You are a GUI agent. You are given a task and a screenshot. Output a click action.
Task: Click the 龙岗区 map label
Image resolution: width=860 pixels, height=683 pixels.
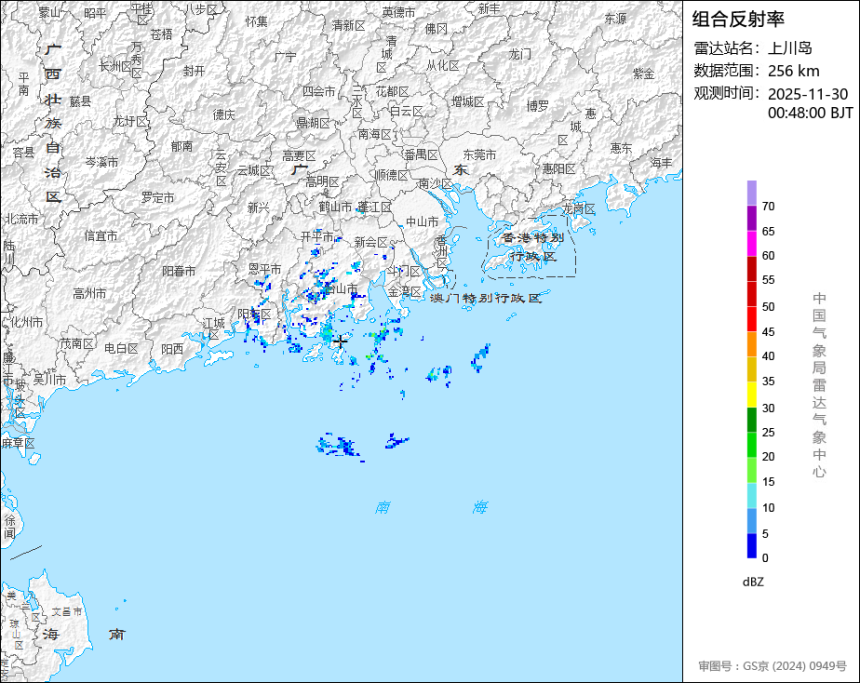pos(579,209)
